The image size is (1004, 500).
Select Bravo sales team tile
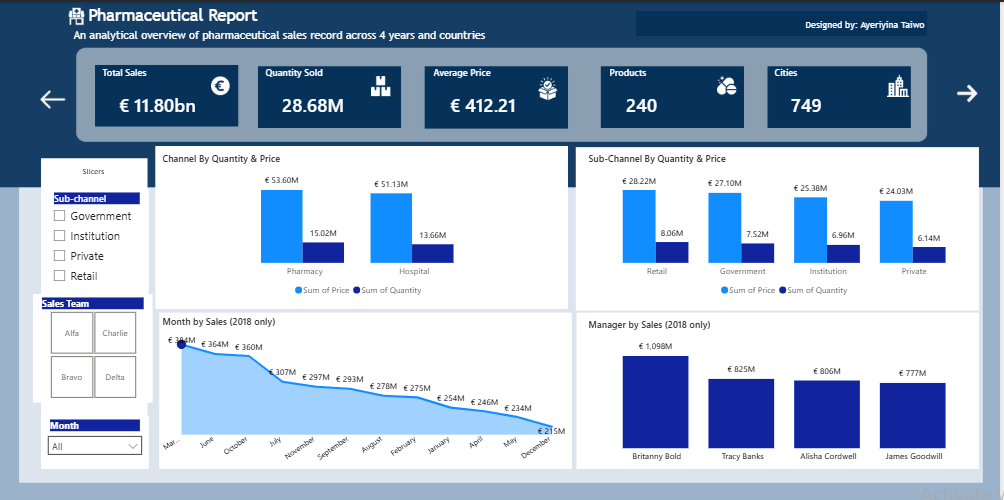pos(72,377)
